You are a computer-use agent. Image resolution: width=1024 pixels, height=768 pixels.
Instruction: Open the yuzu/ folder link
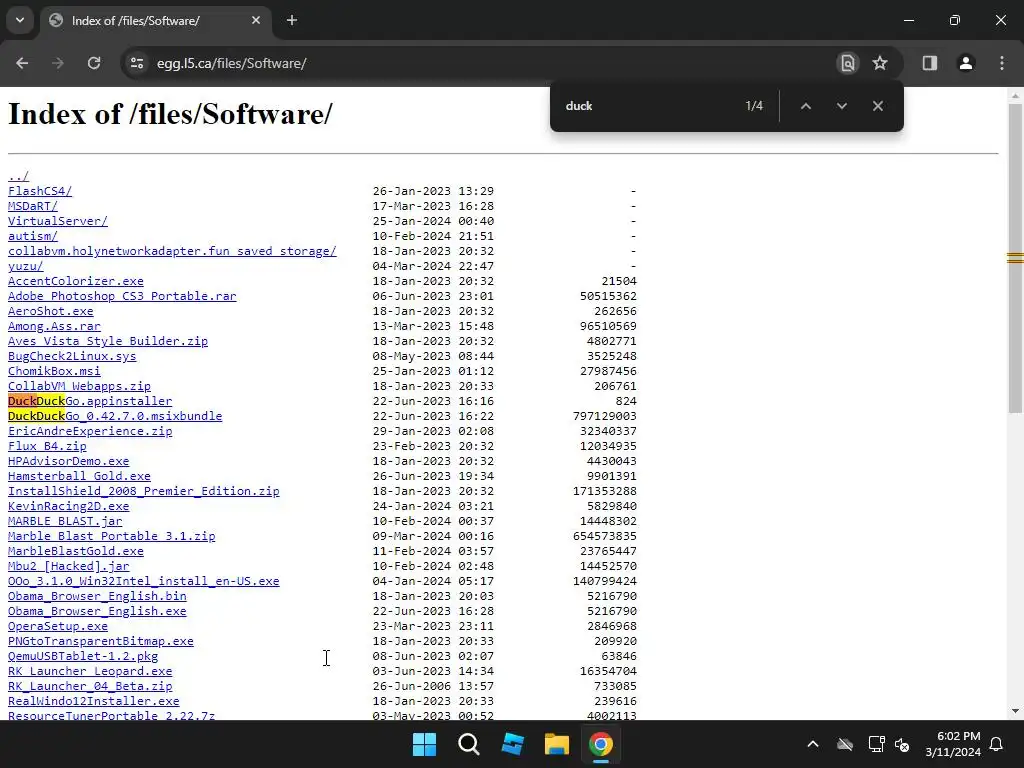(x=25, y=266)
